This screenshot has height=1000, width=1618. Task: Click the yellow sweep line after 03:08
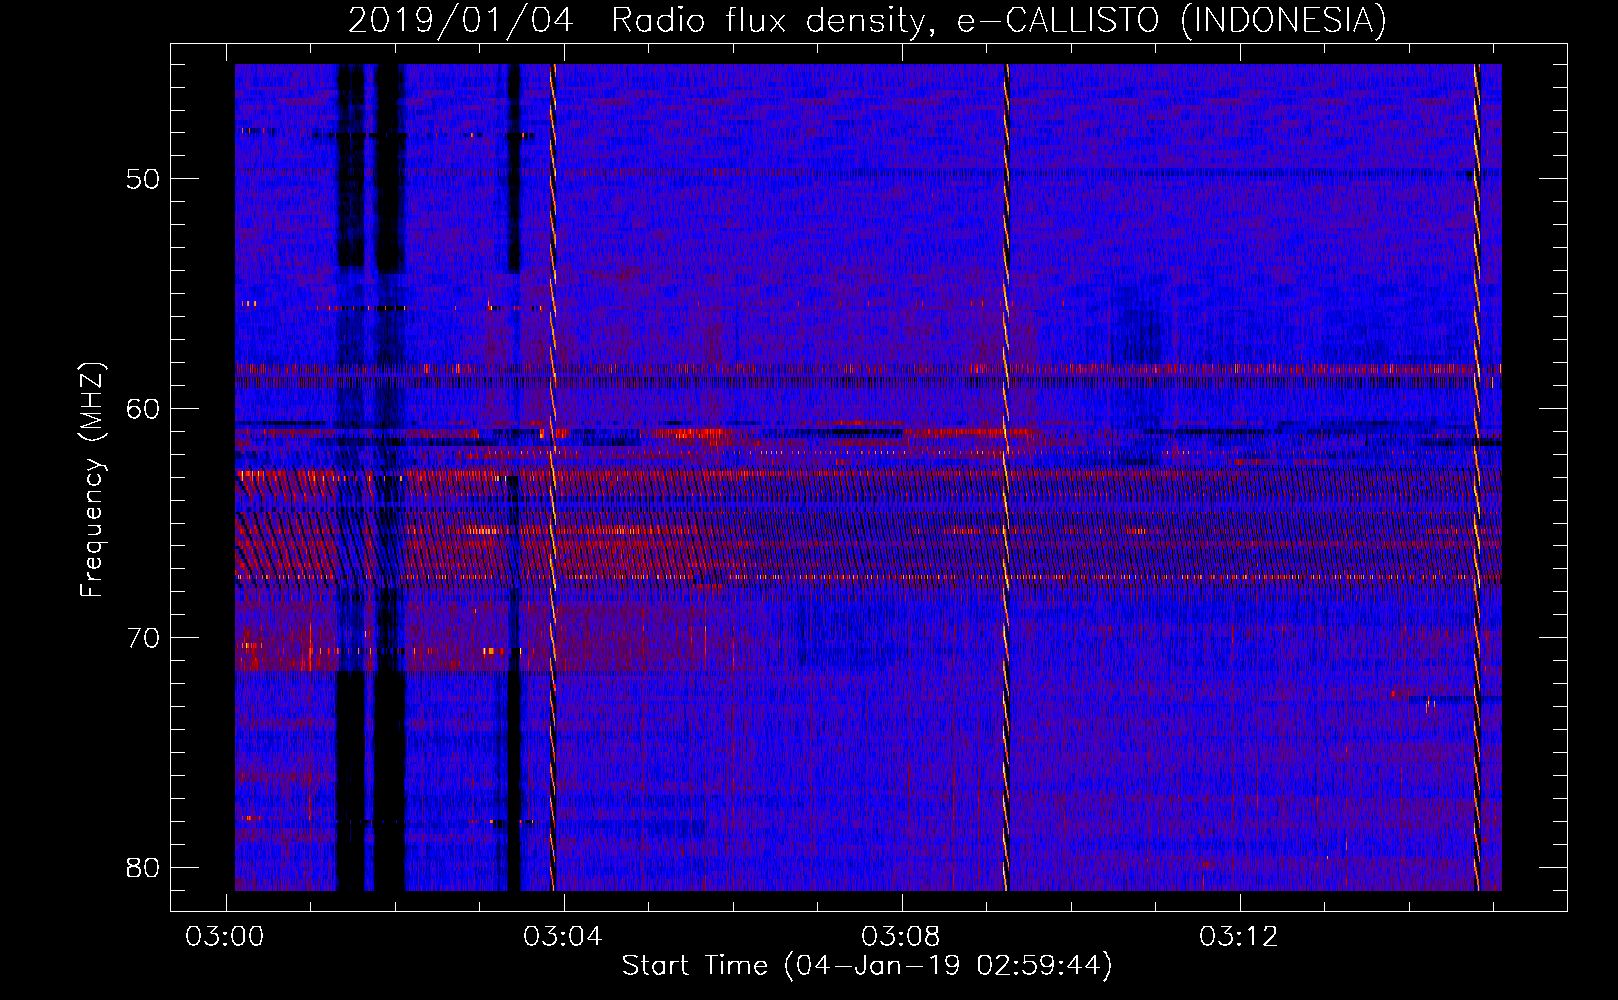click(x=1007, y=477)
